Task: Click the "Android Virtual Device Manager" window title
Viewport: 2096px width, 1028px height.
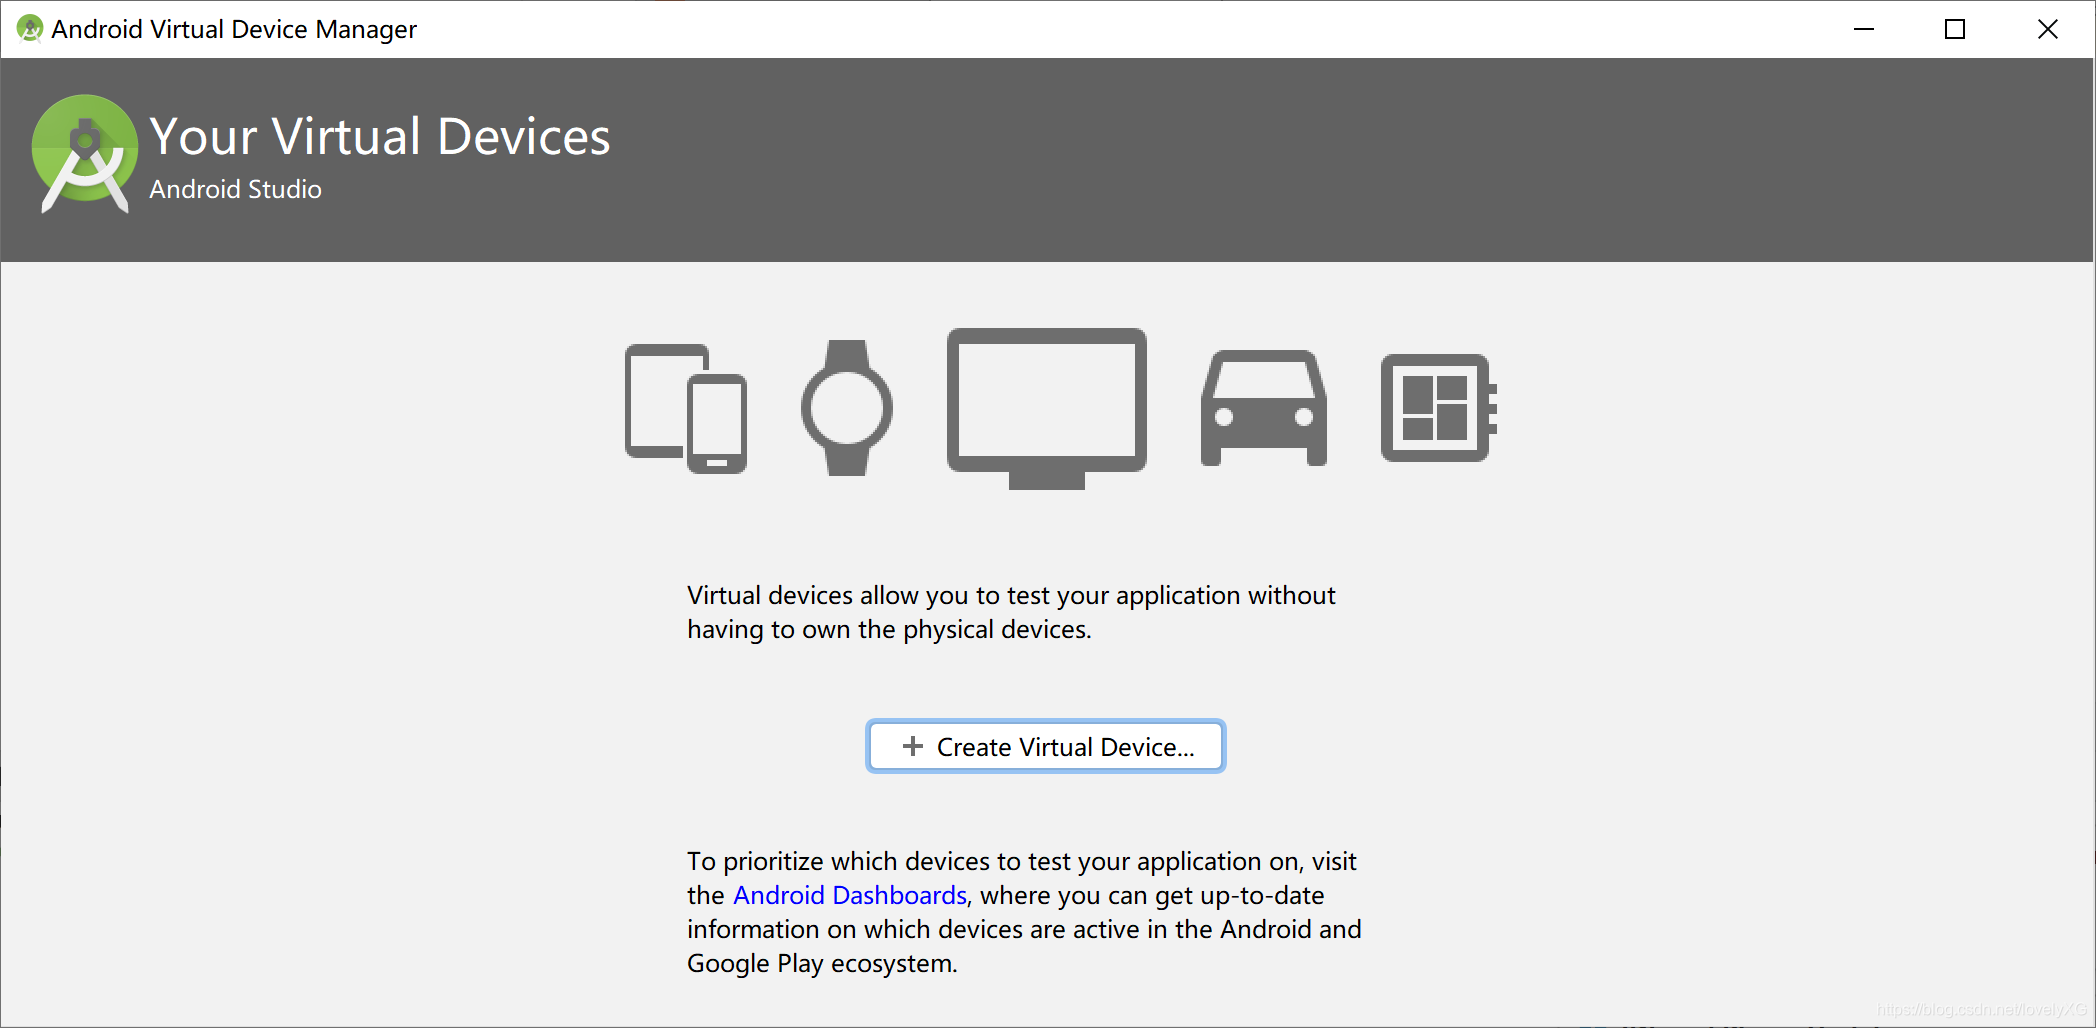Action: (234, 29)
